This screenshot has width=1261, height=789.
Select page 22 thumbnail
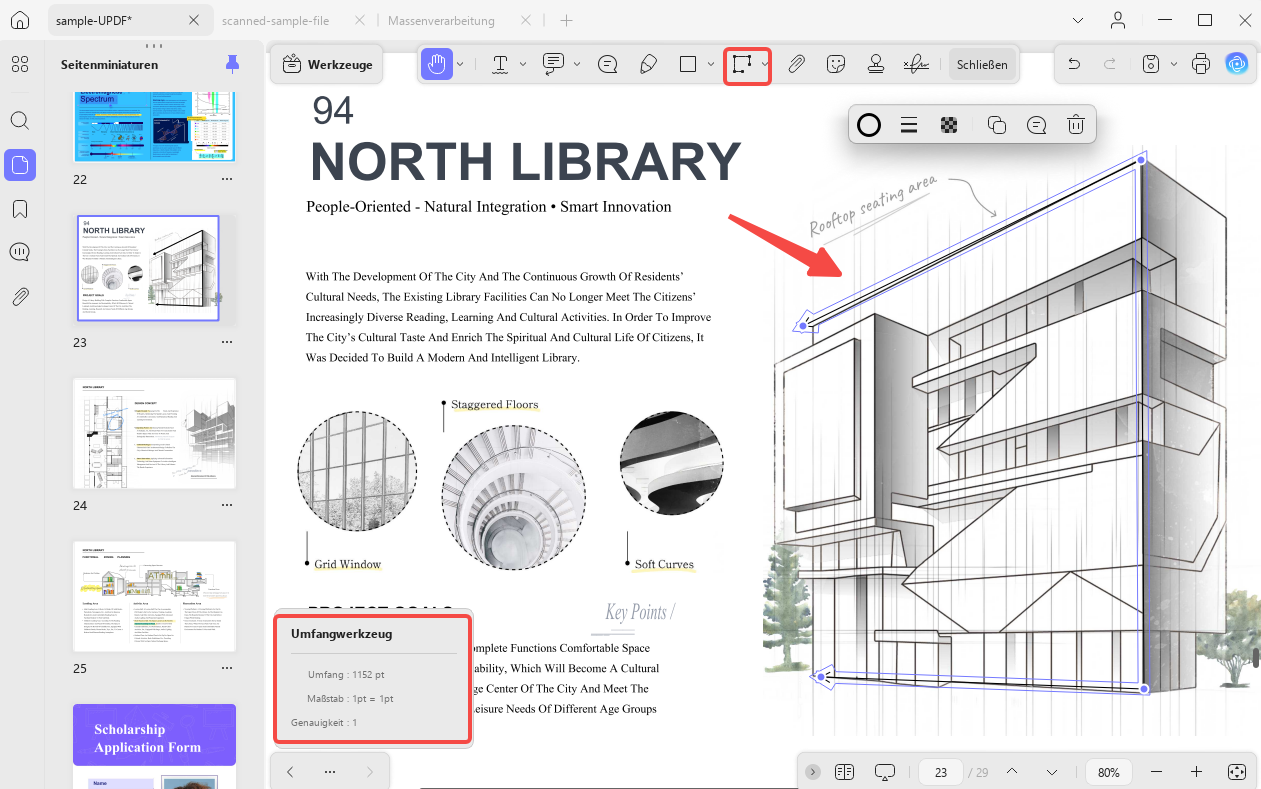click(x=155, y=125)
